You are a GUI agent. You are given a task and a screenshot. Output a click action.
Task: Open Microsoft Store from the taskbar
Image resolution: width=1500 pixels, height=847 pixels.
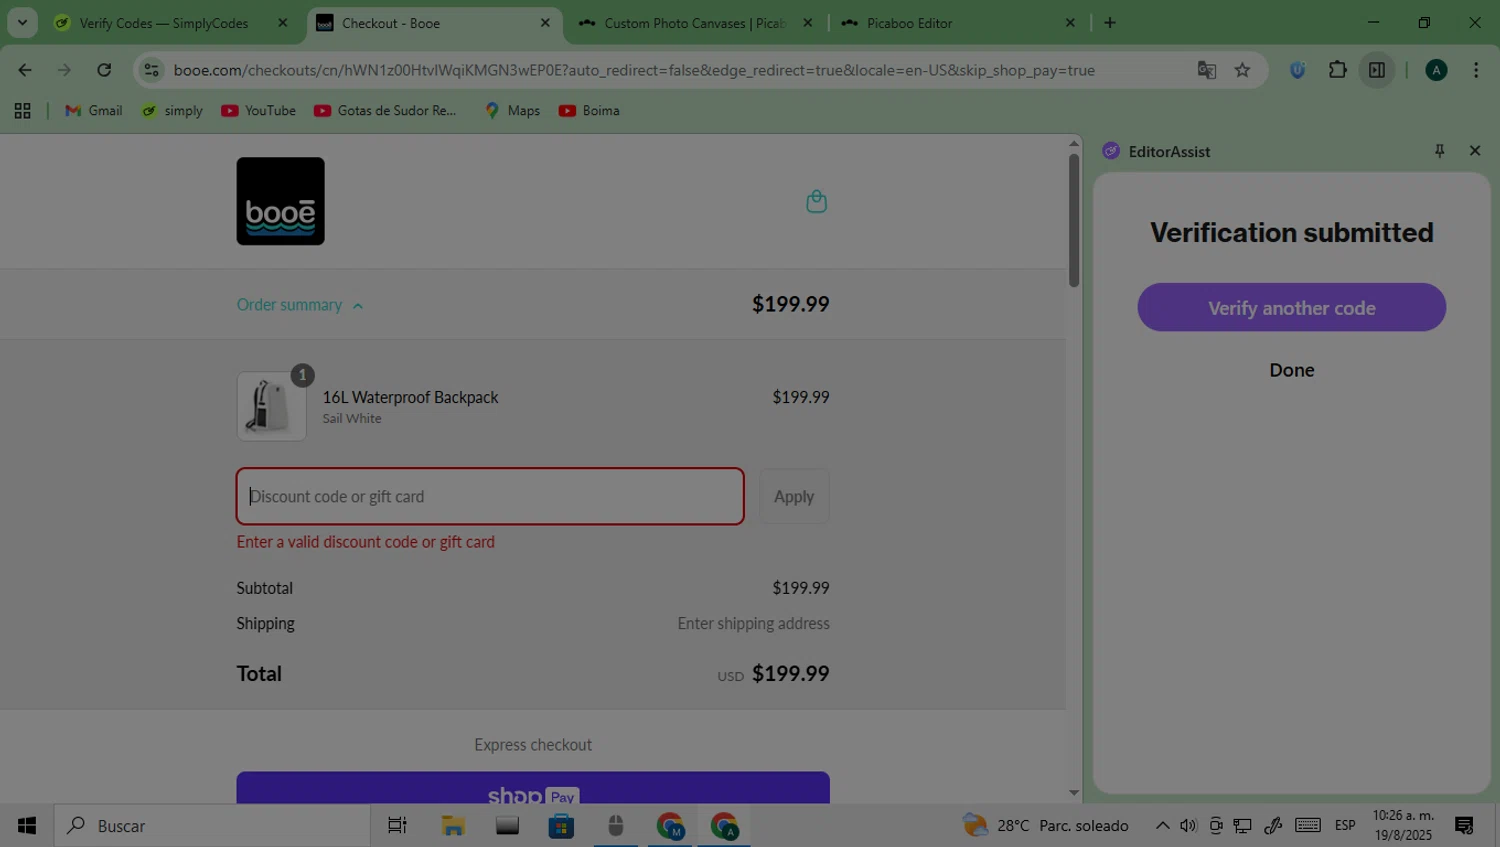(561, 826)
